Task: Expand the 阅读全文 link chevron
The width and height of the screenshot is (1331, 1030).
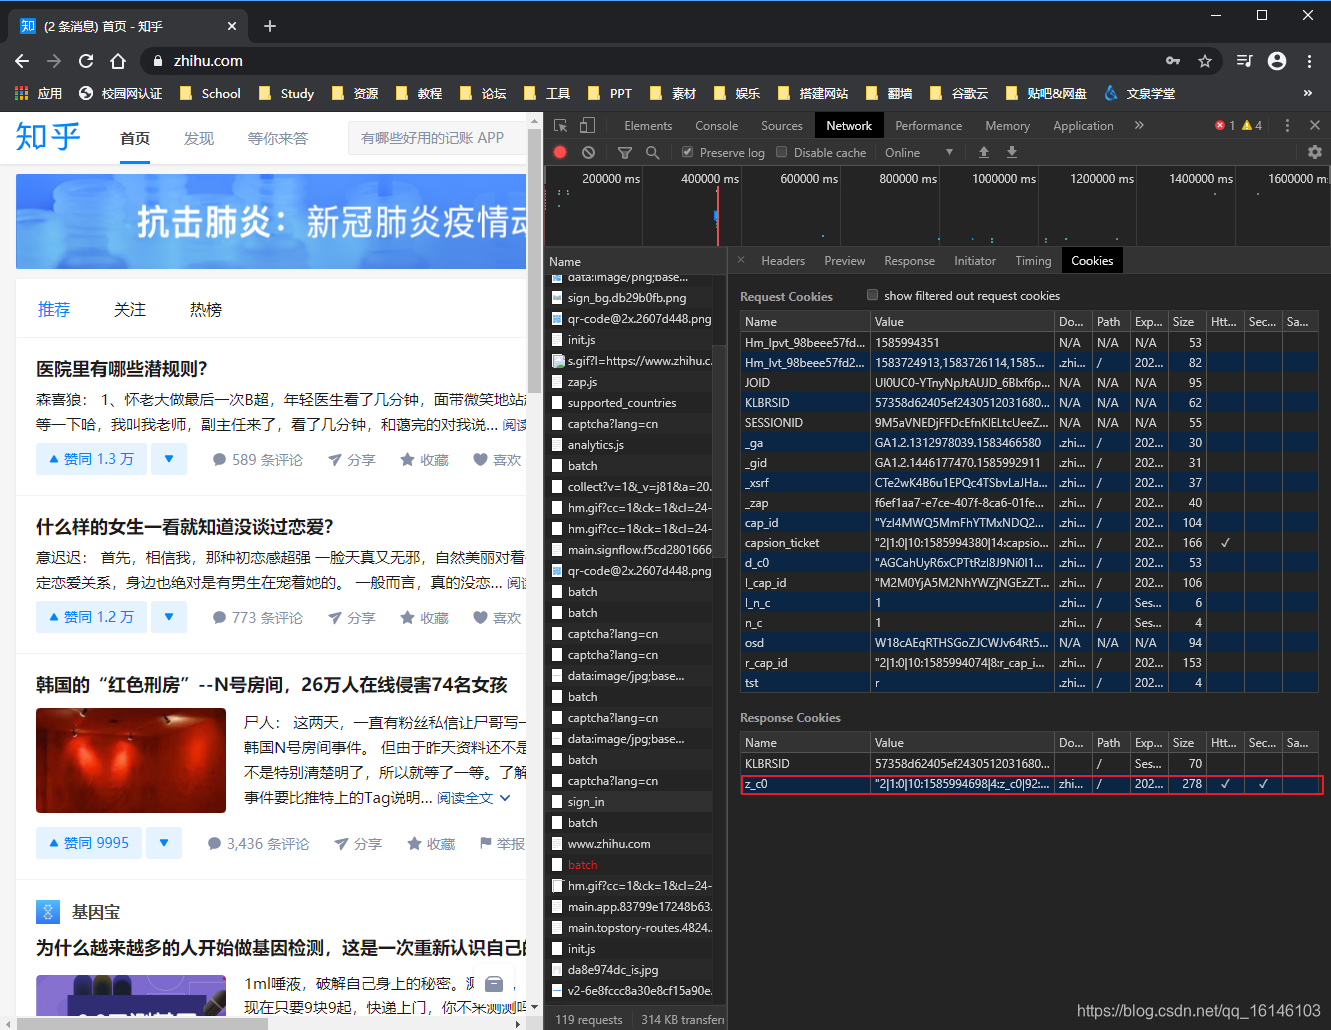Action: (x=505, y=798)
